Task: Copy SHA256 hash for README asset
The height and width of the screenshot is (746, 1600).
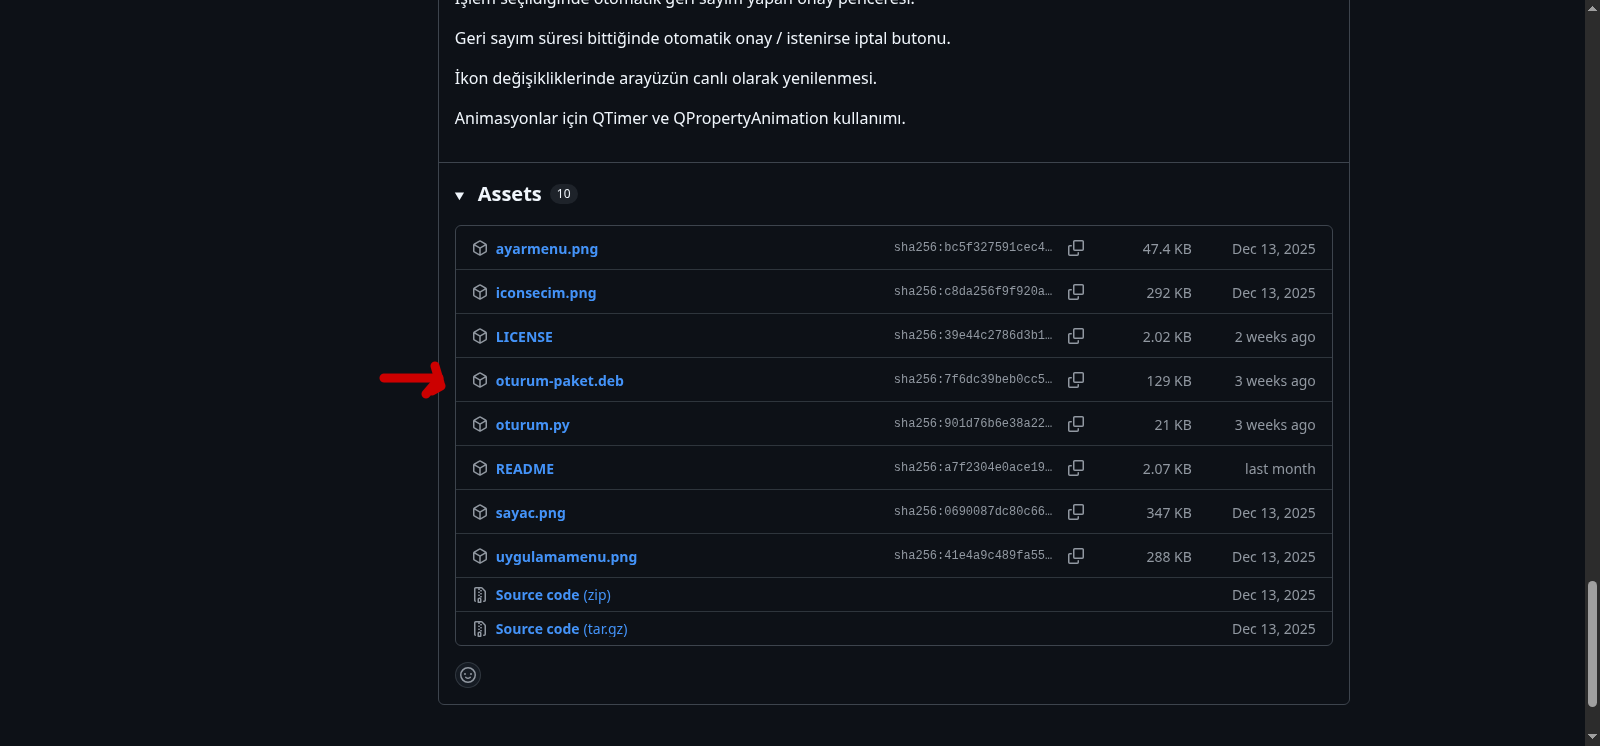Action: [1076, 468]
